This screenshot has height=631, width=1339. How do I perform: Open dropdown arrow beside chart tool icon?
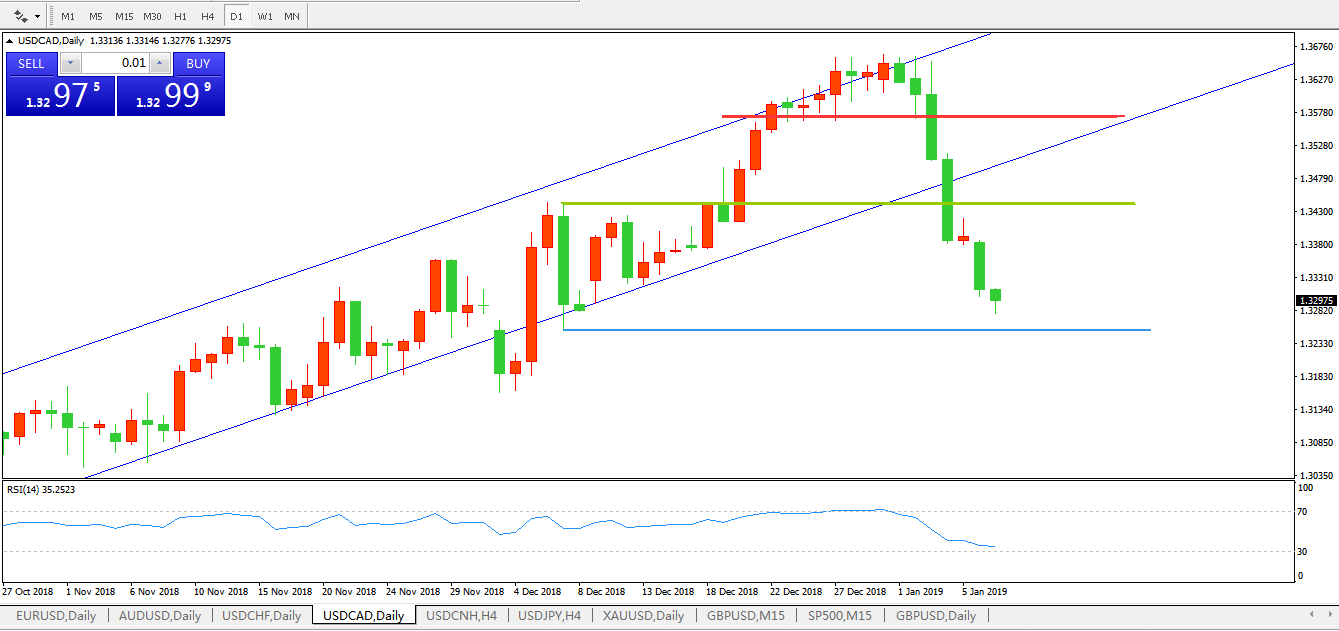(38, 16)
